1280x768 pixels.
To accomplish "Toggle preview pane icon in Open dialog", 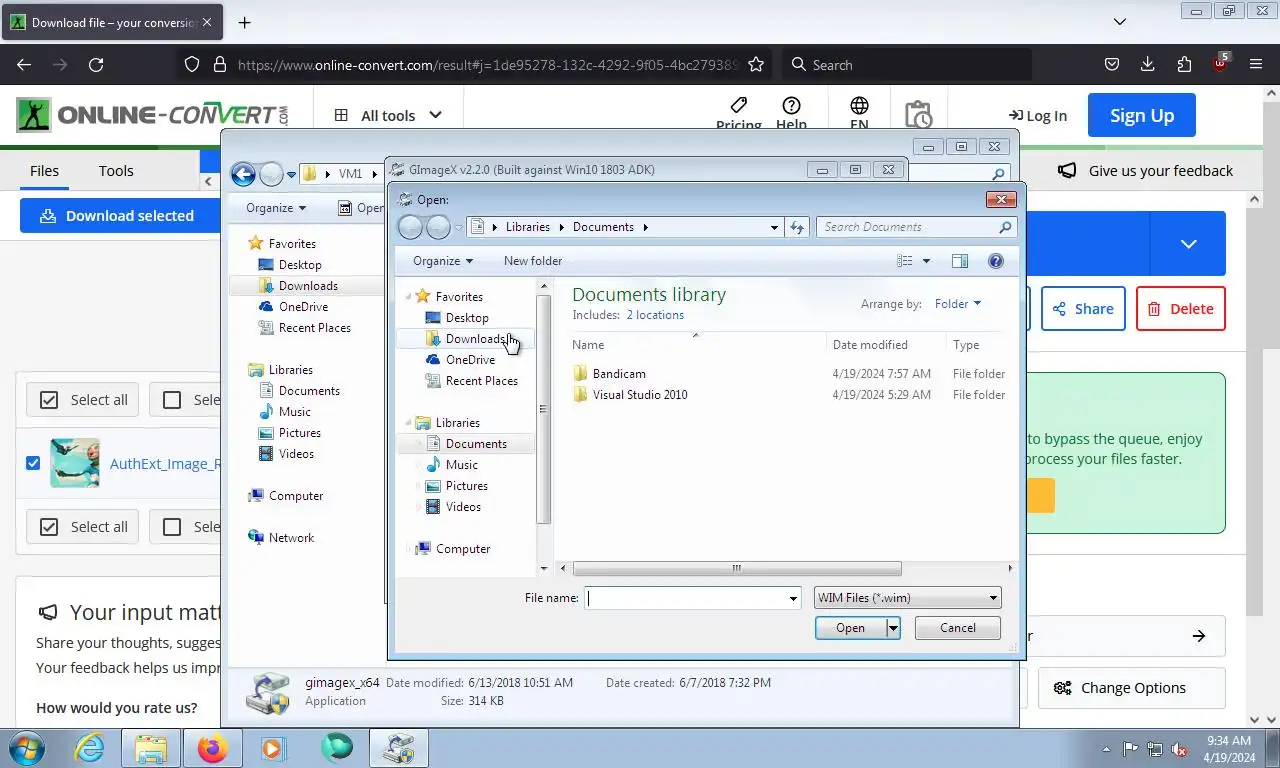I will 960,261.
